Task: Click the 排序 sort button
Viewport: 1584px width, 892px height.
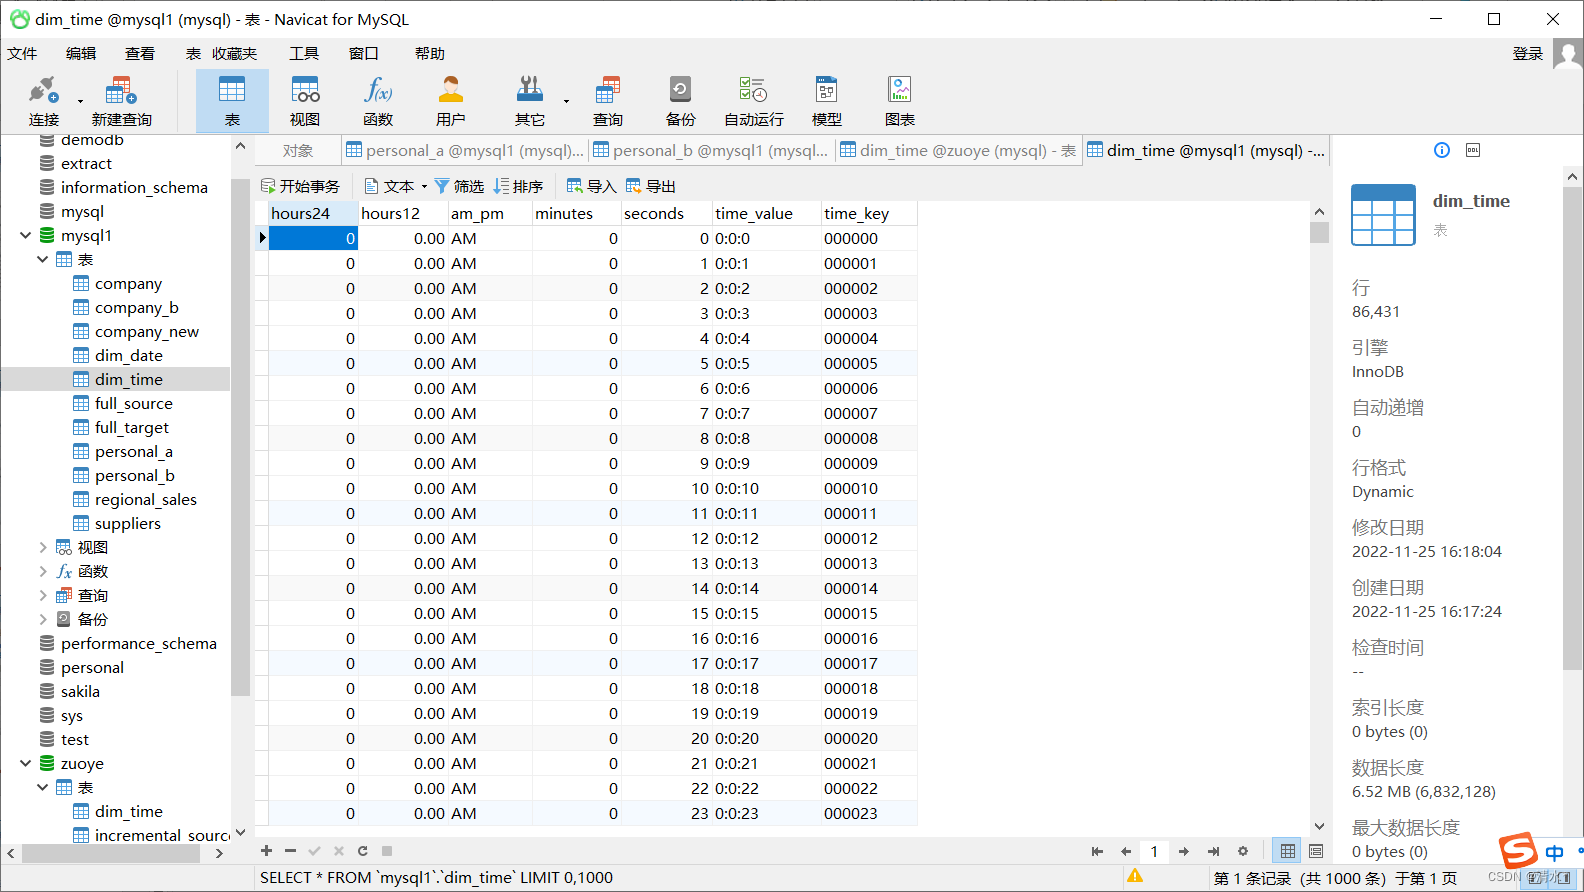Action: click(x=518, y=186)
